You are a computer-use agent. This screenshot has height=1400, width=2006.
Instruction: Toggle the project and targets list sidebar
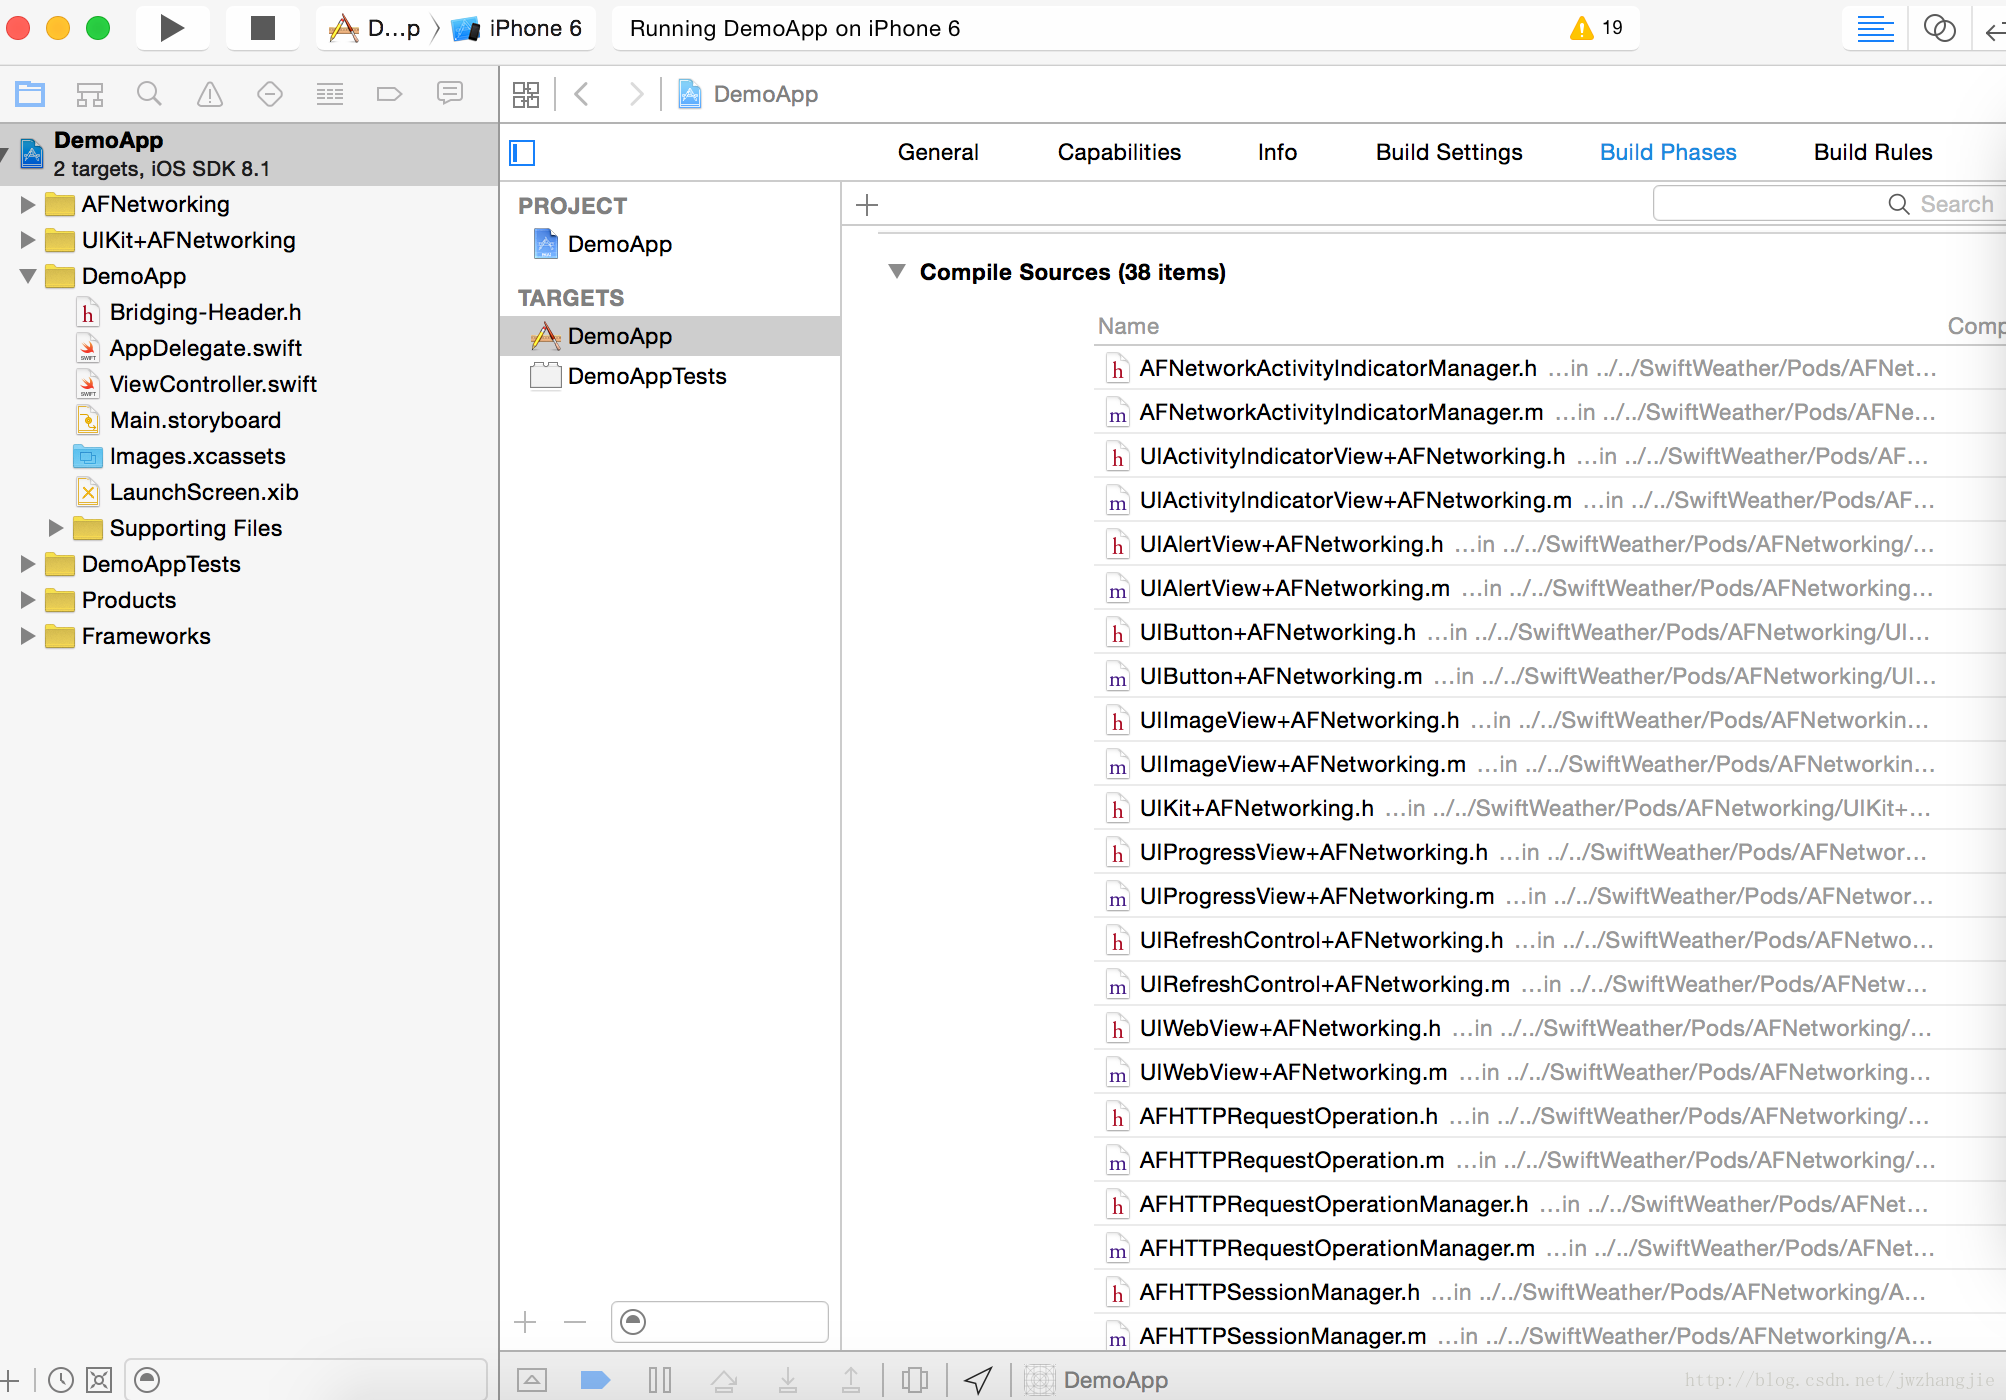click(522, 152)
